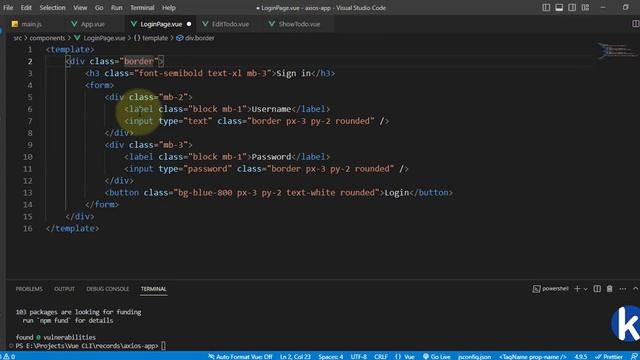Click the "Username" label text in code
The height and width of the screenshot is (360, 640).
pos(271,109)
